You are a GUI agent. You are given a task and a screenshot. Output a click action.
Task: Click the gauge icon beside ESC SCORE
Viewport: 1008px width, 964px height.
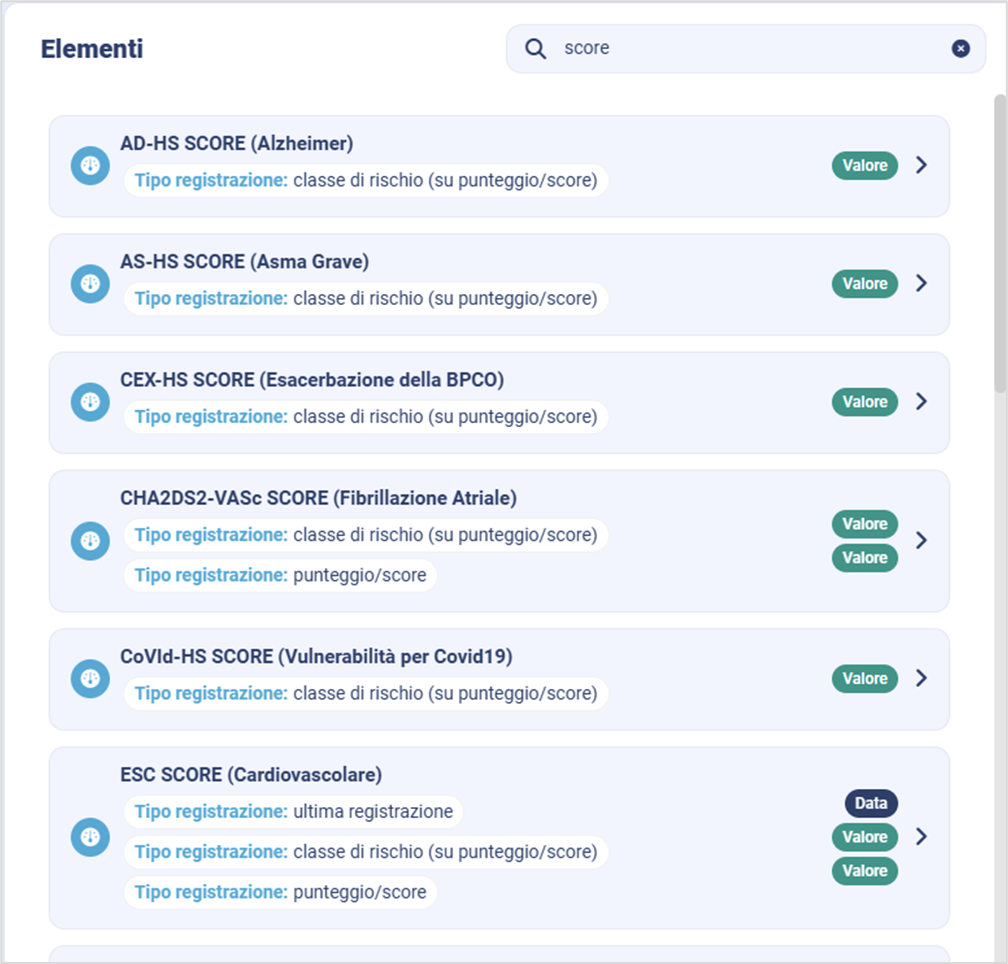pyautogui.click(x=90, y=837)
